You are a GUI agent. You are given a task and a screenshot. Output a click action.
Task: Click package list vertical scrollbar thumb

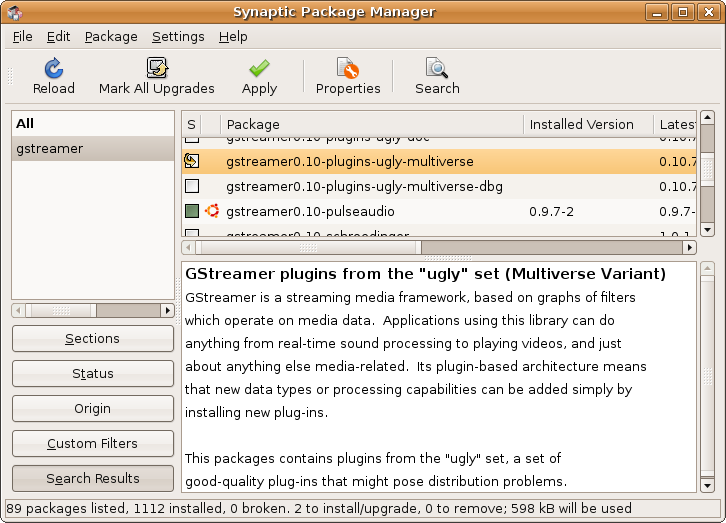(x=707, y=169)
